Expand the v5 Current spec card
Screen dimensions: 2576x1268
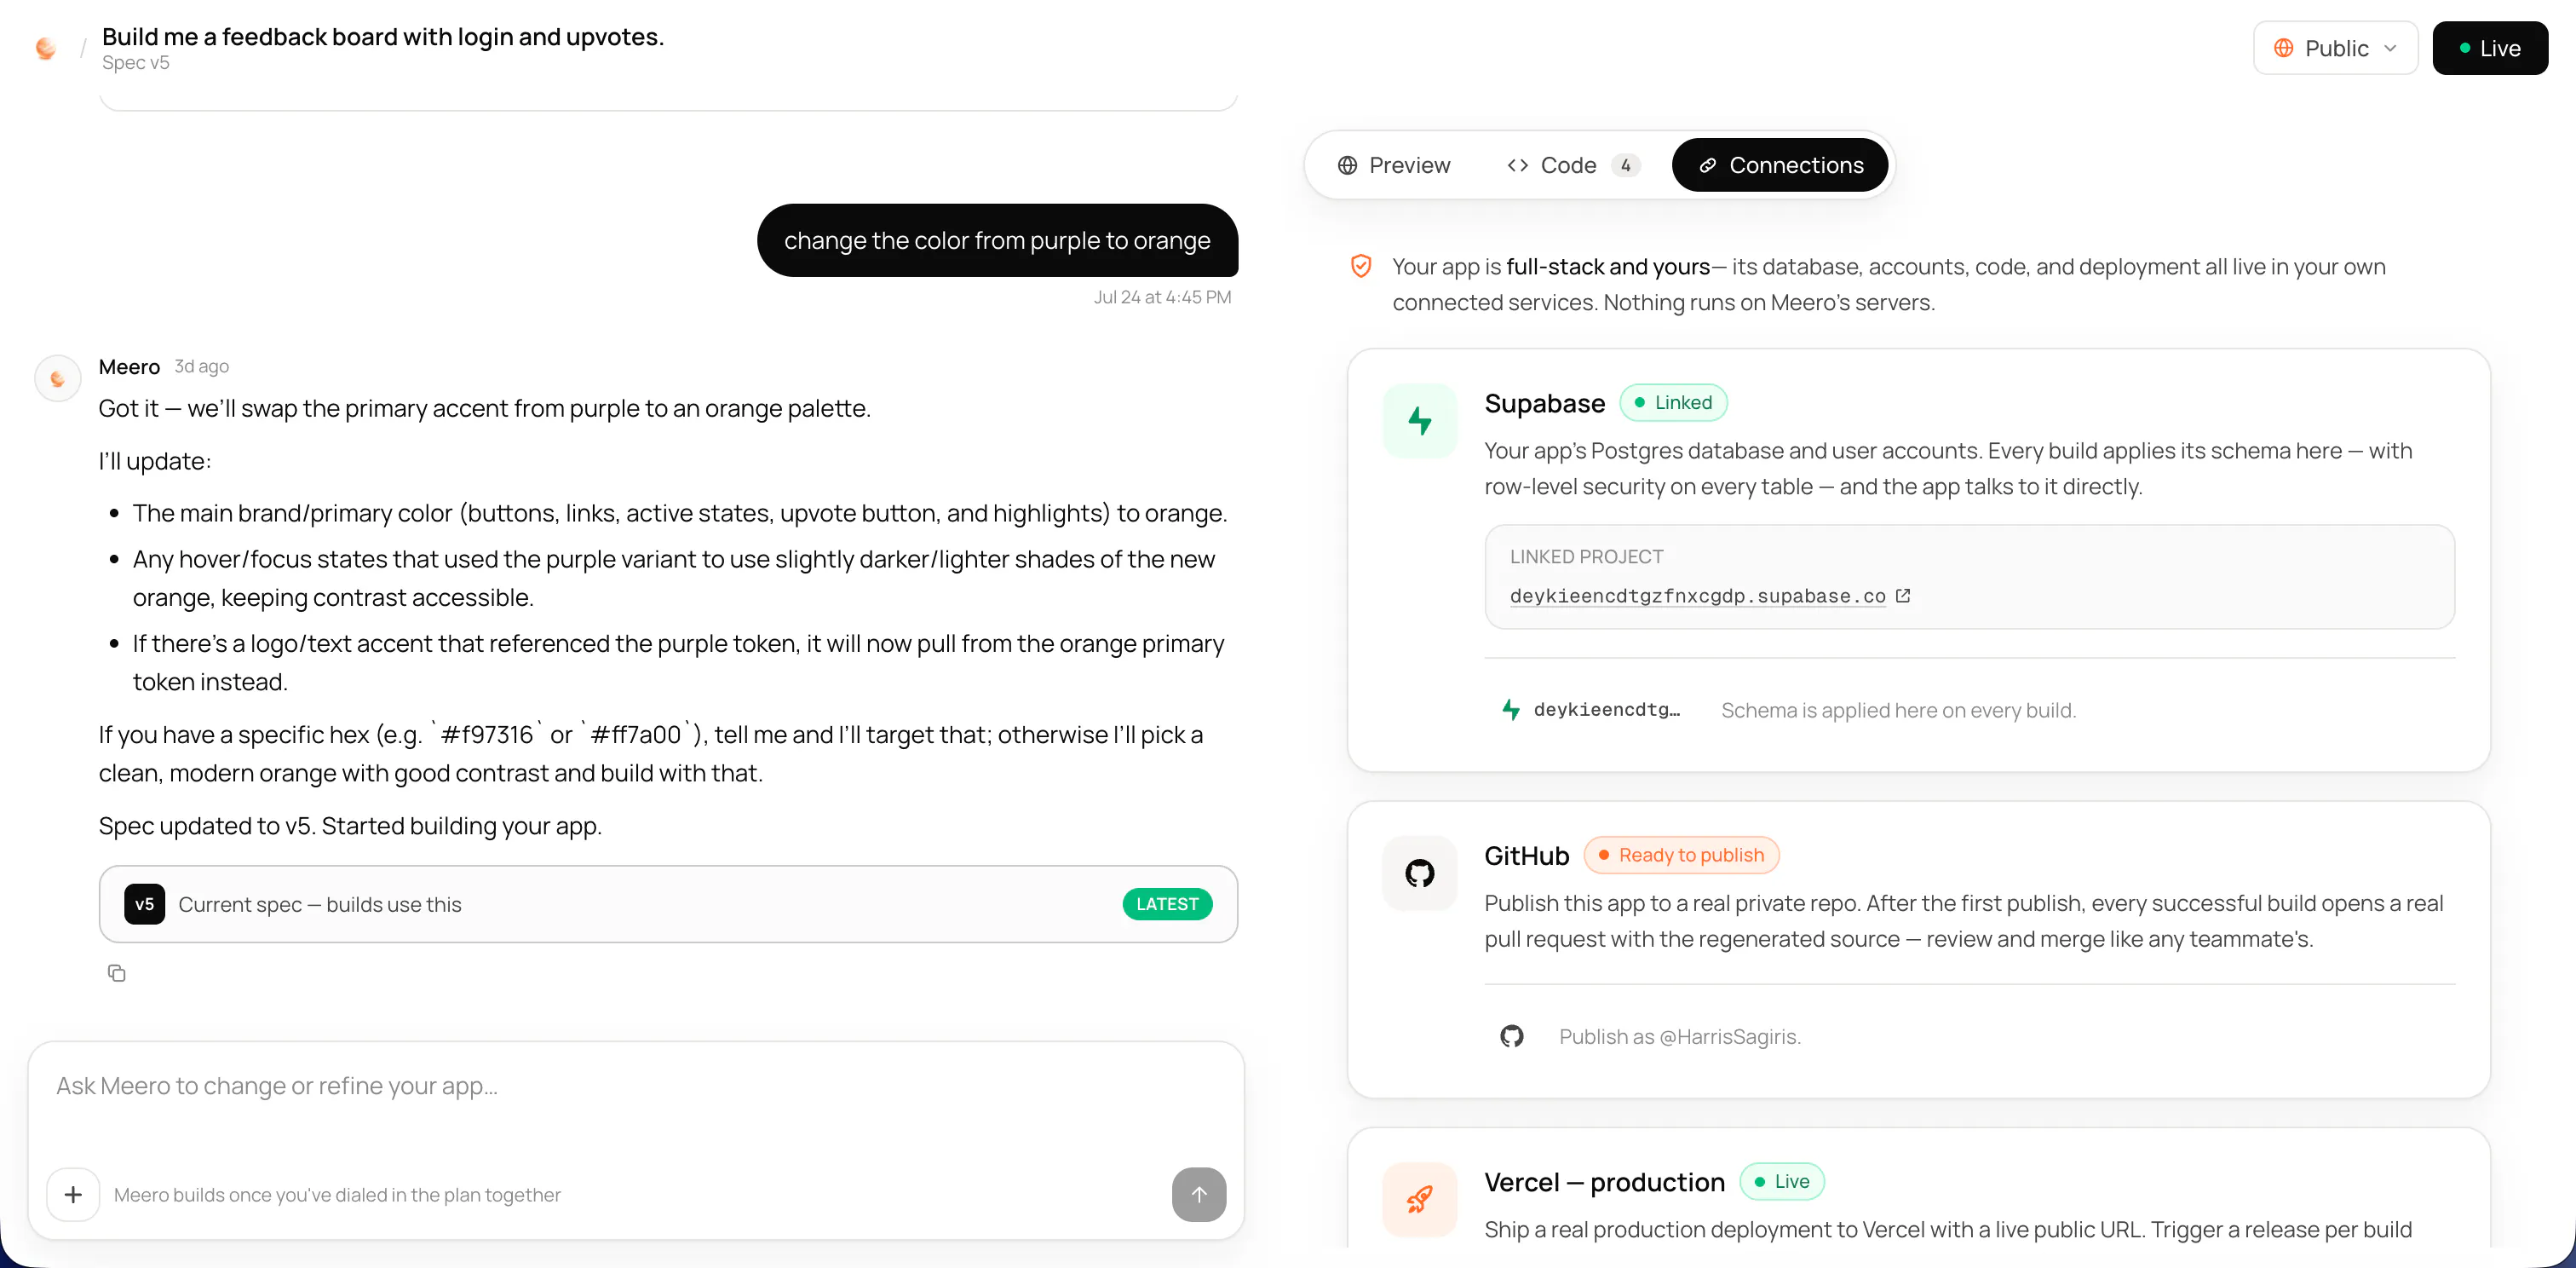coord(668,904)
